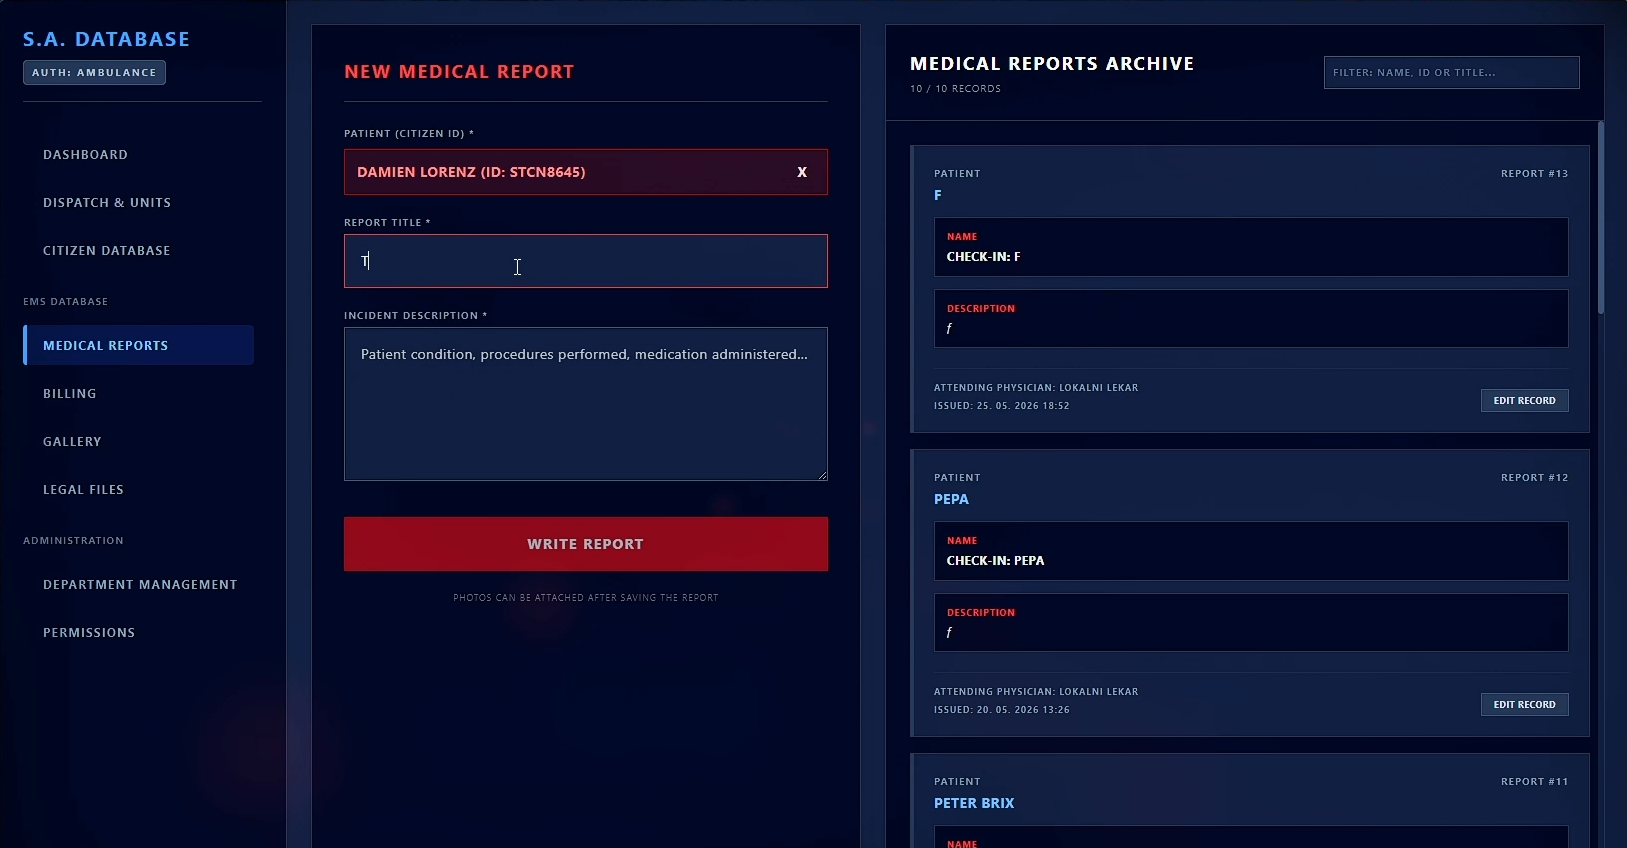
Task: Focus the Incident Description text area
Action: tap(586, 404)
